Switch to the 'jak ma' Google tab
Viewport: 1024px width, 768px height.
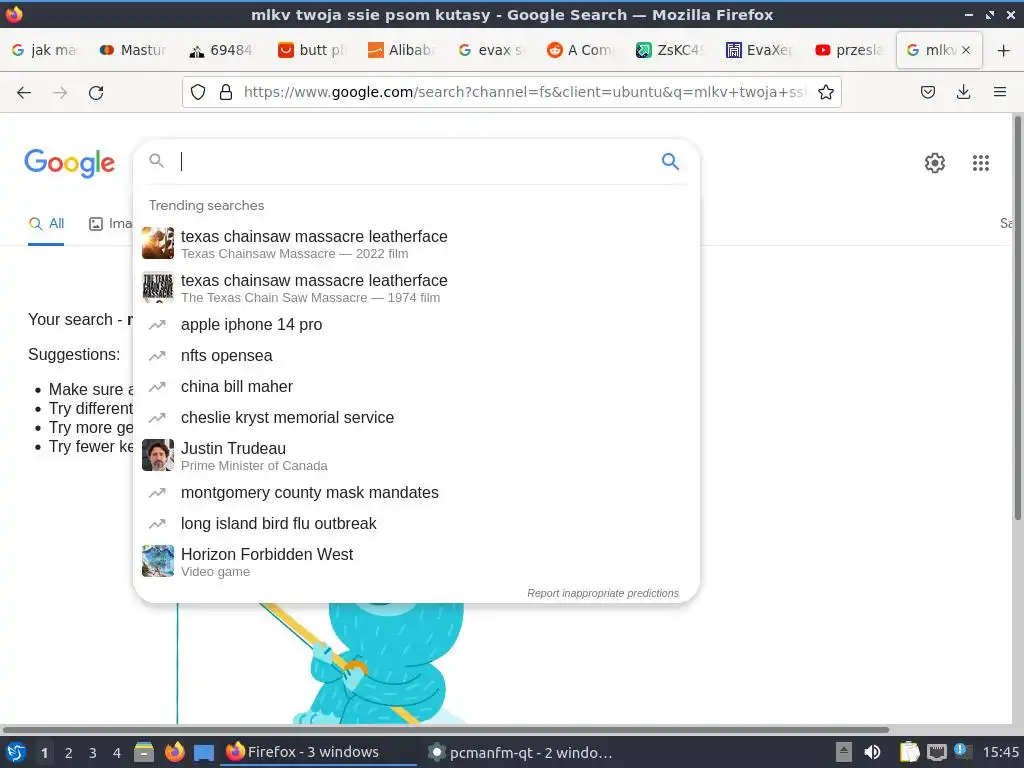(x=44, y=50)
